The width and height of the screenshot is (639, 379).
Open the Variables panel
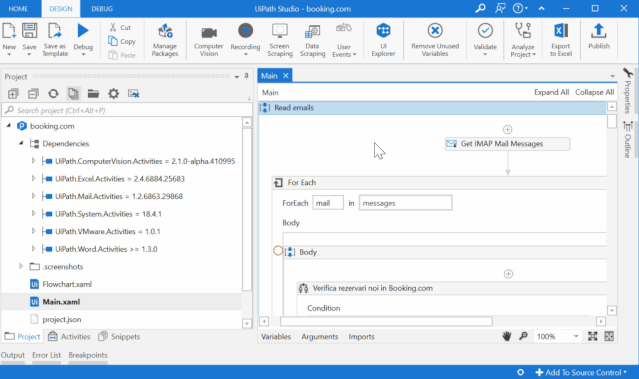coord(276,337)
